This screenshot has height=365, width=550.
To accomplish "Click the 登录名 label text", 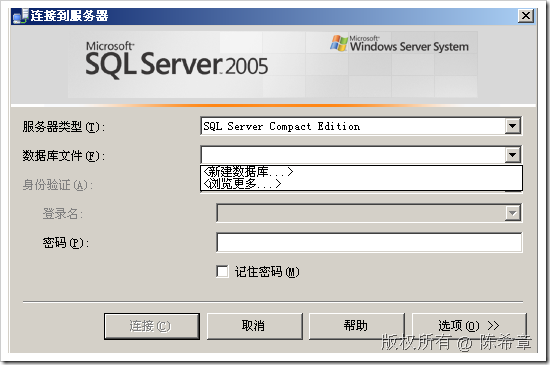I will point(62,214).
